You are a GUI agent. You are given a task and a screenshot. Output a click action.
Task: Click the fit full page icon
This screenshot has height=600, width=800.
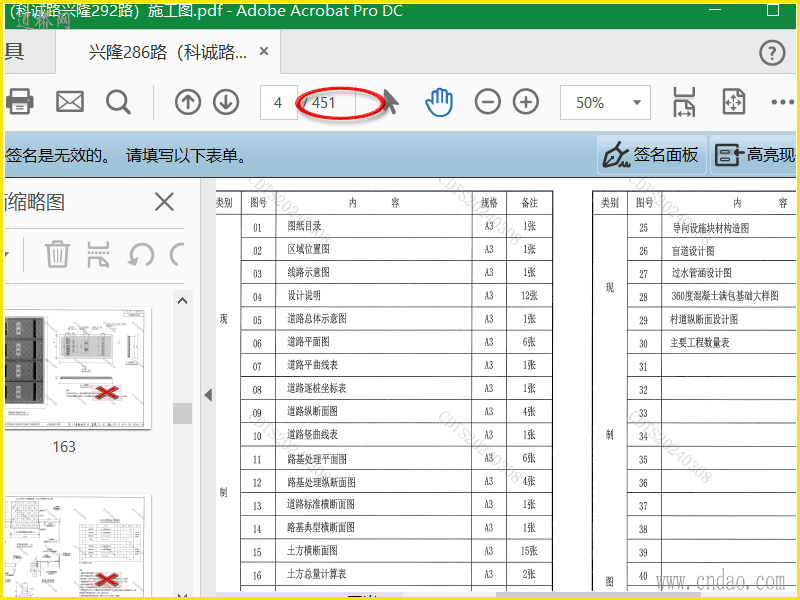click(734, 102)
